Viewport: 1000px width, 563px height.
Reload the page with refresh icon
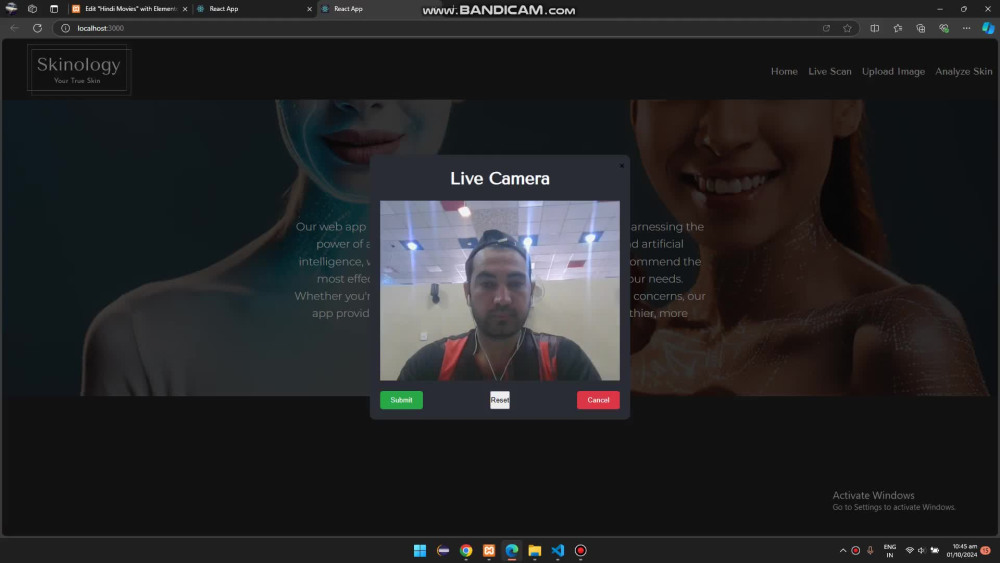click(x=38, y=28)
